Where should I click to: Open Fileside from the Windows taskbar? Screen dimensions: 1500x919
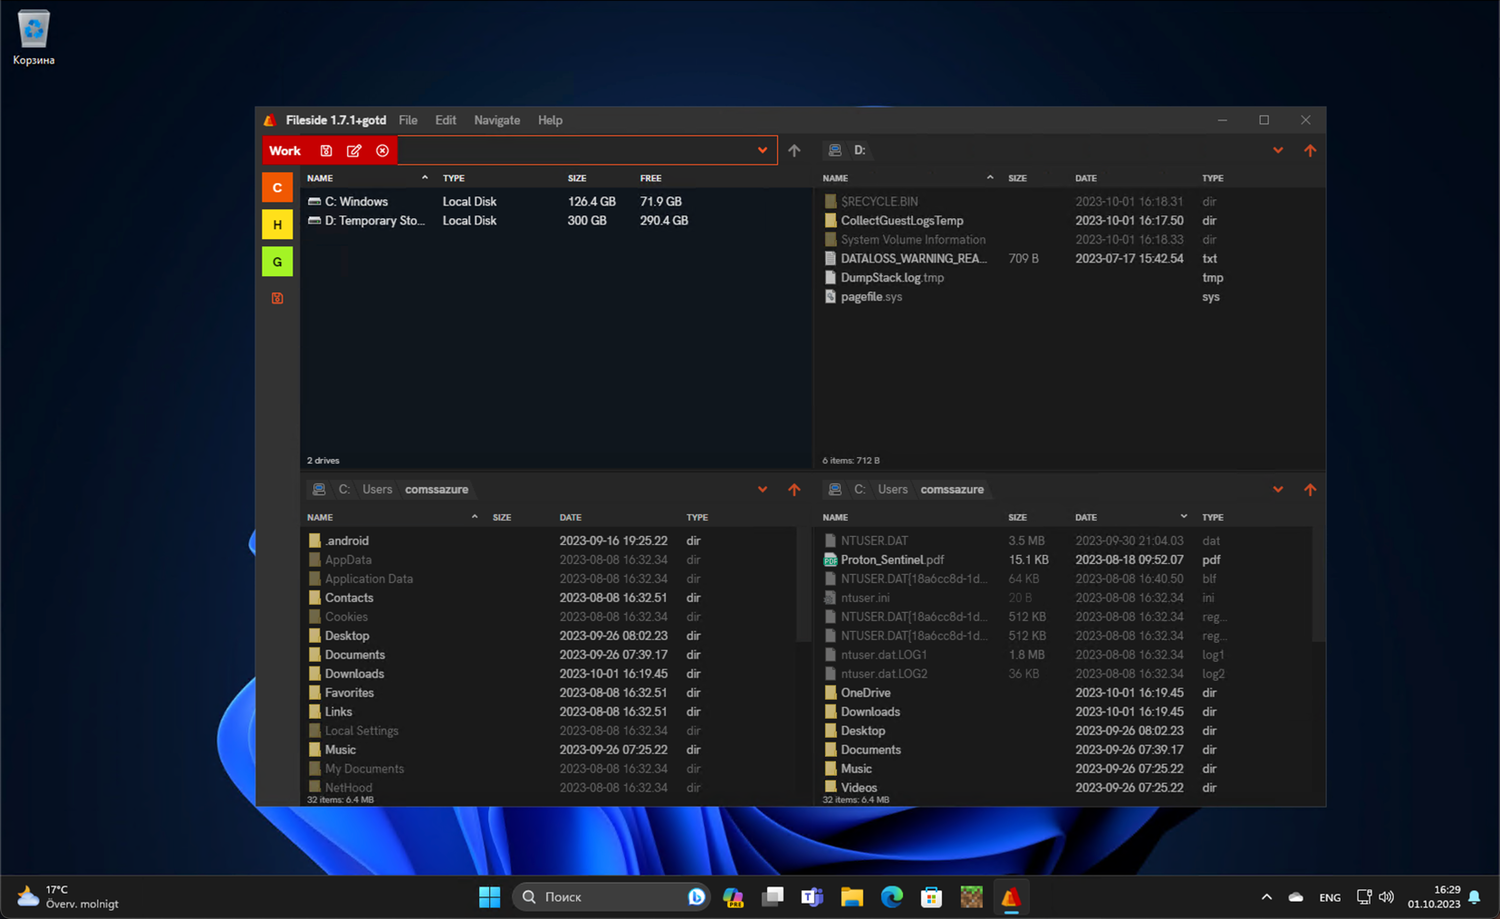(x=1010, y=897)
